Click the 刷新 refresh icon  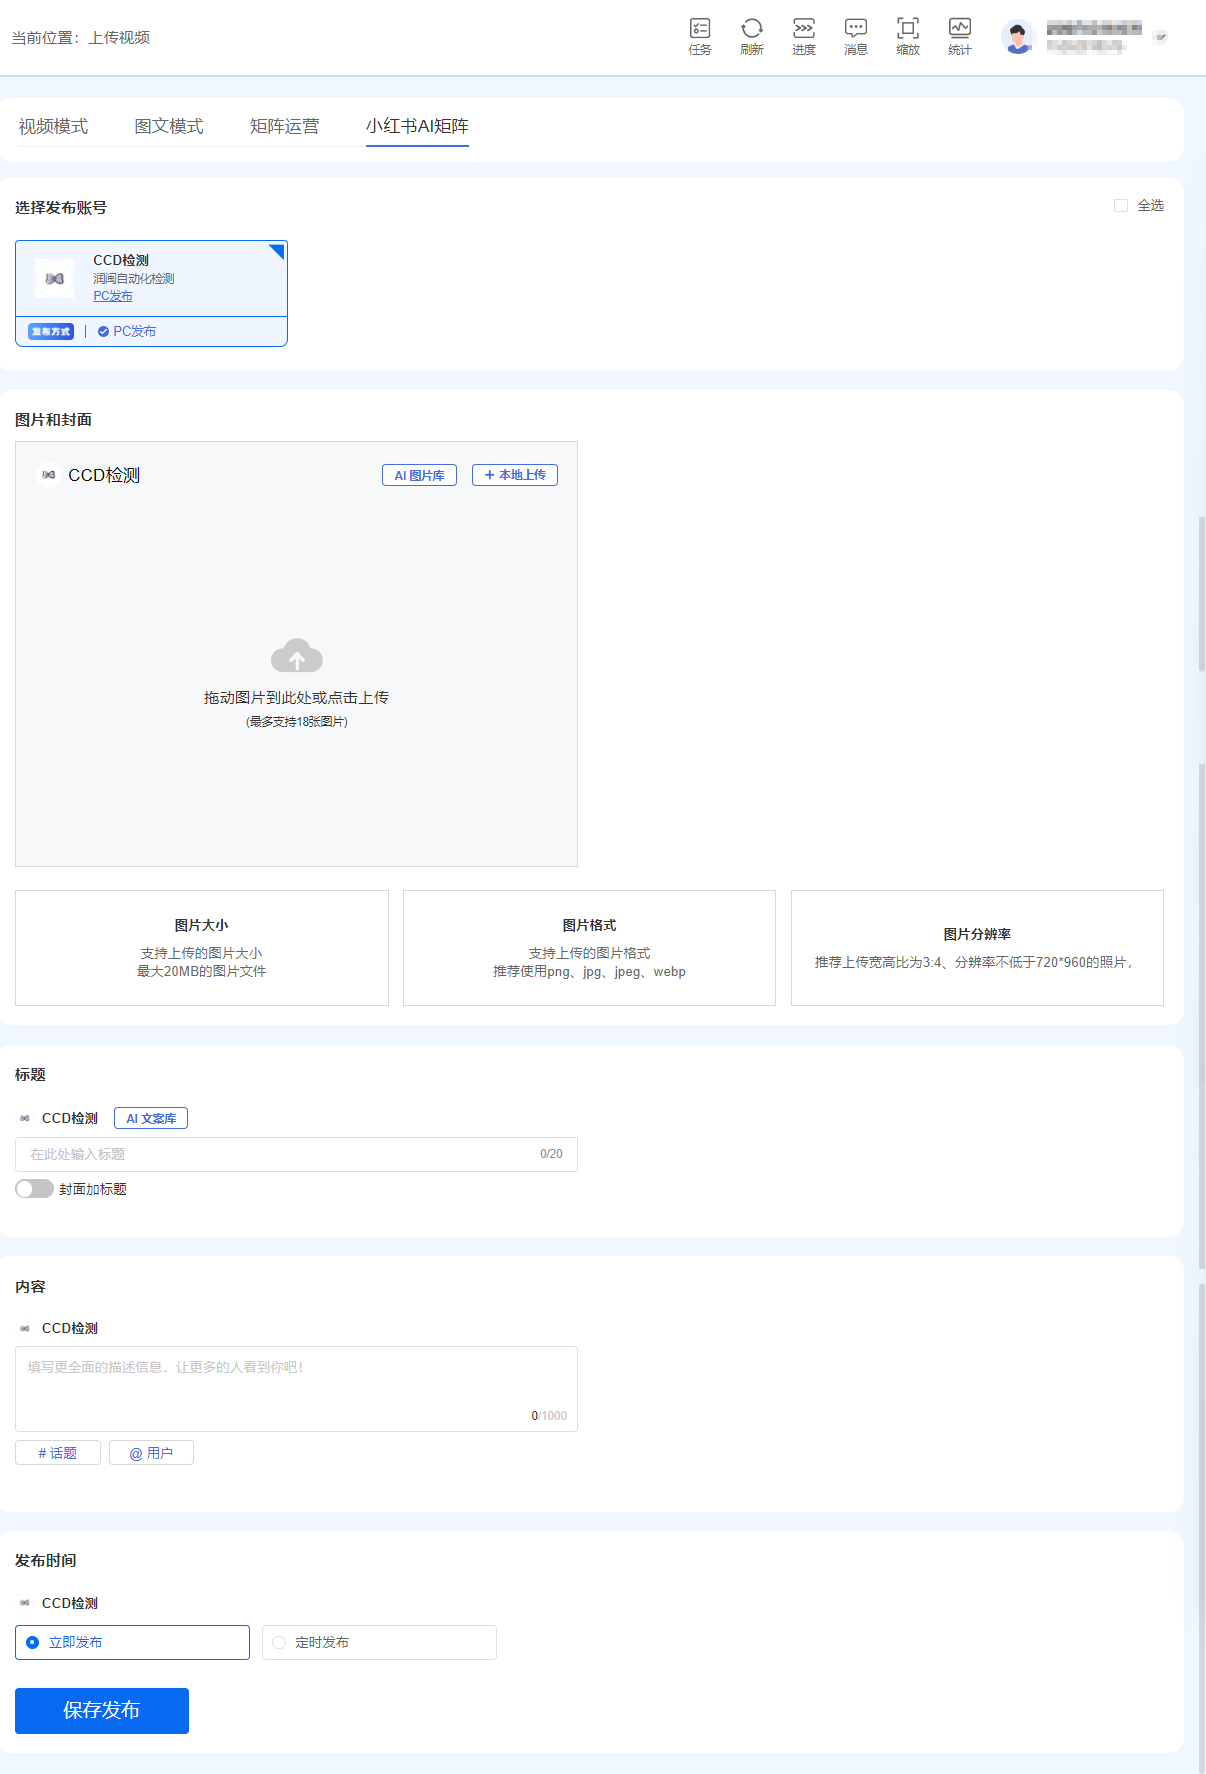pyautogui.click(x=752, y=36)
